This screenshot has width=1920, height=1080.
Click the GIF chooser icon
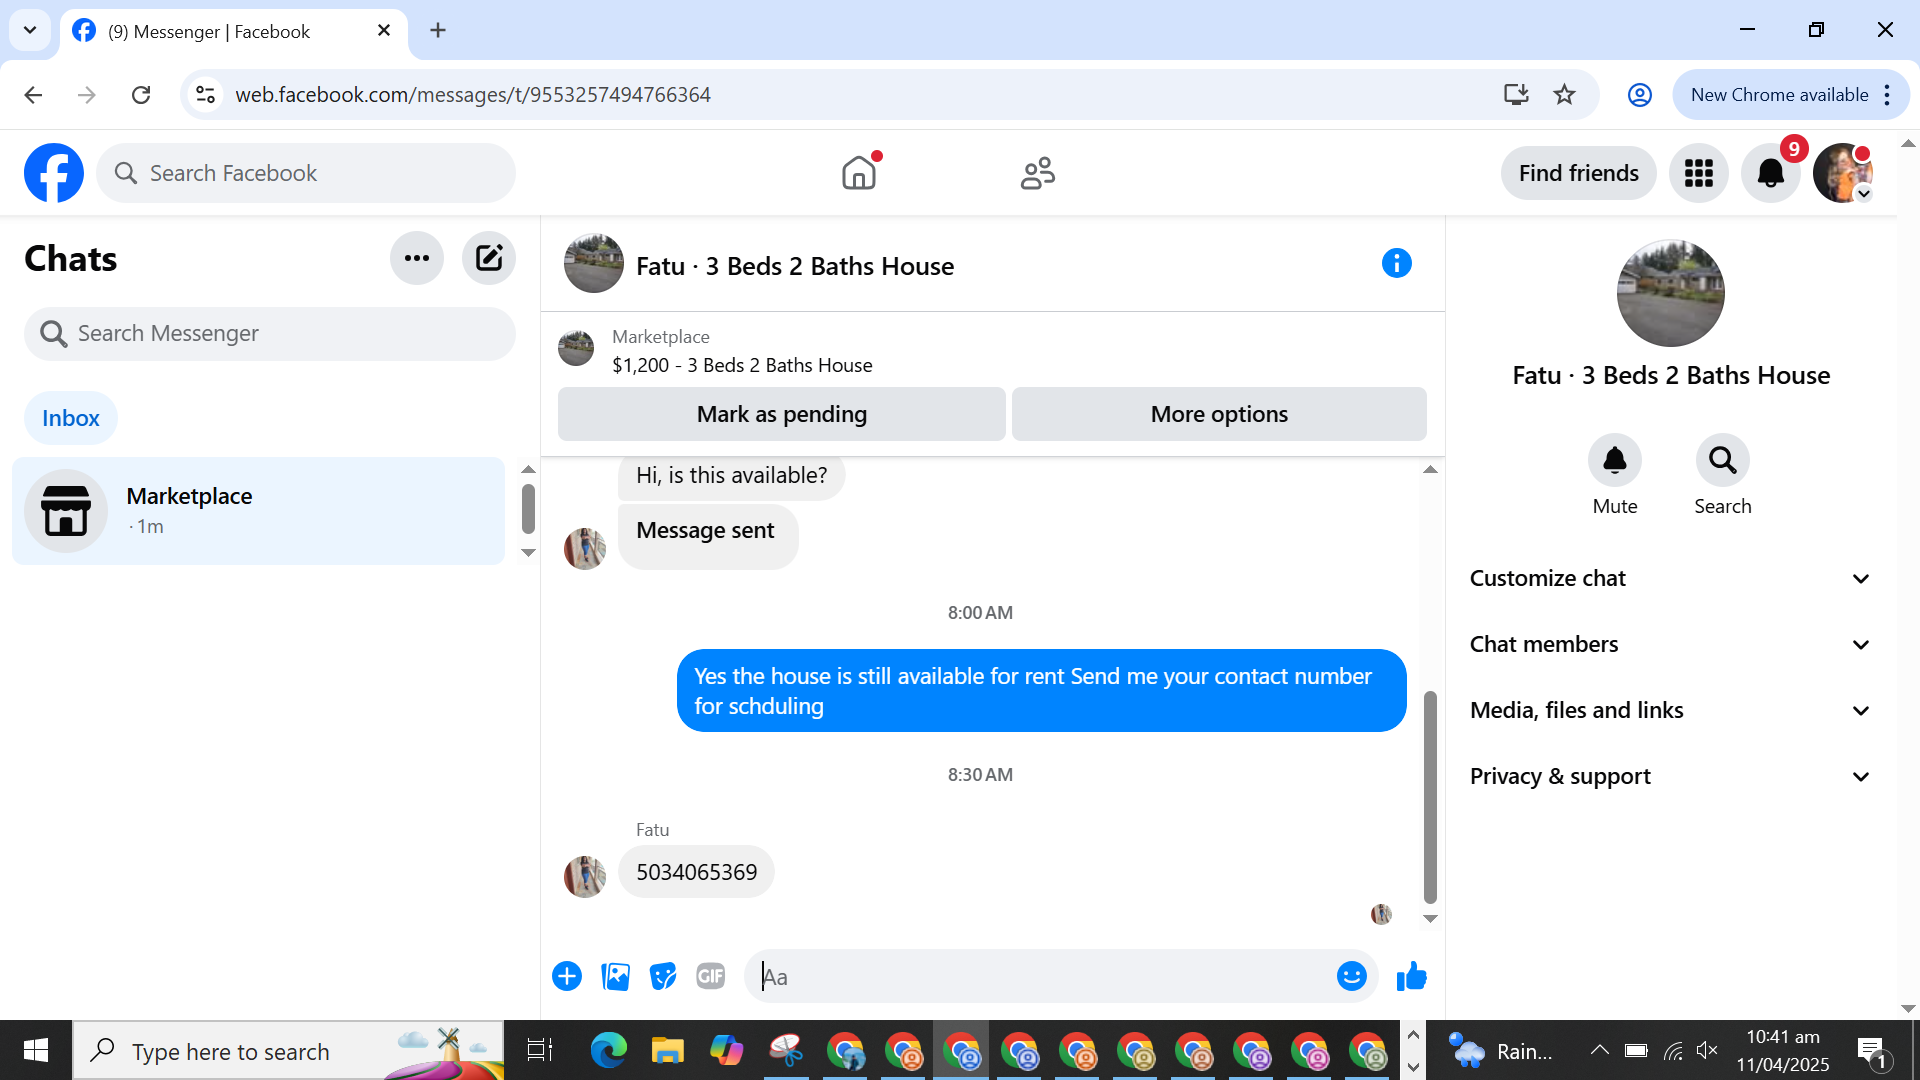coord(710,976)
